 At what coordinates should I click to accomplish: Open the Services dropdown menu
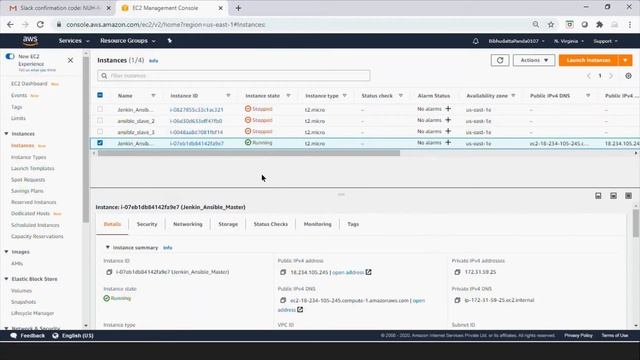point(74,41)
